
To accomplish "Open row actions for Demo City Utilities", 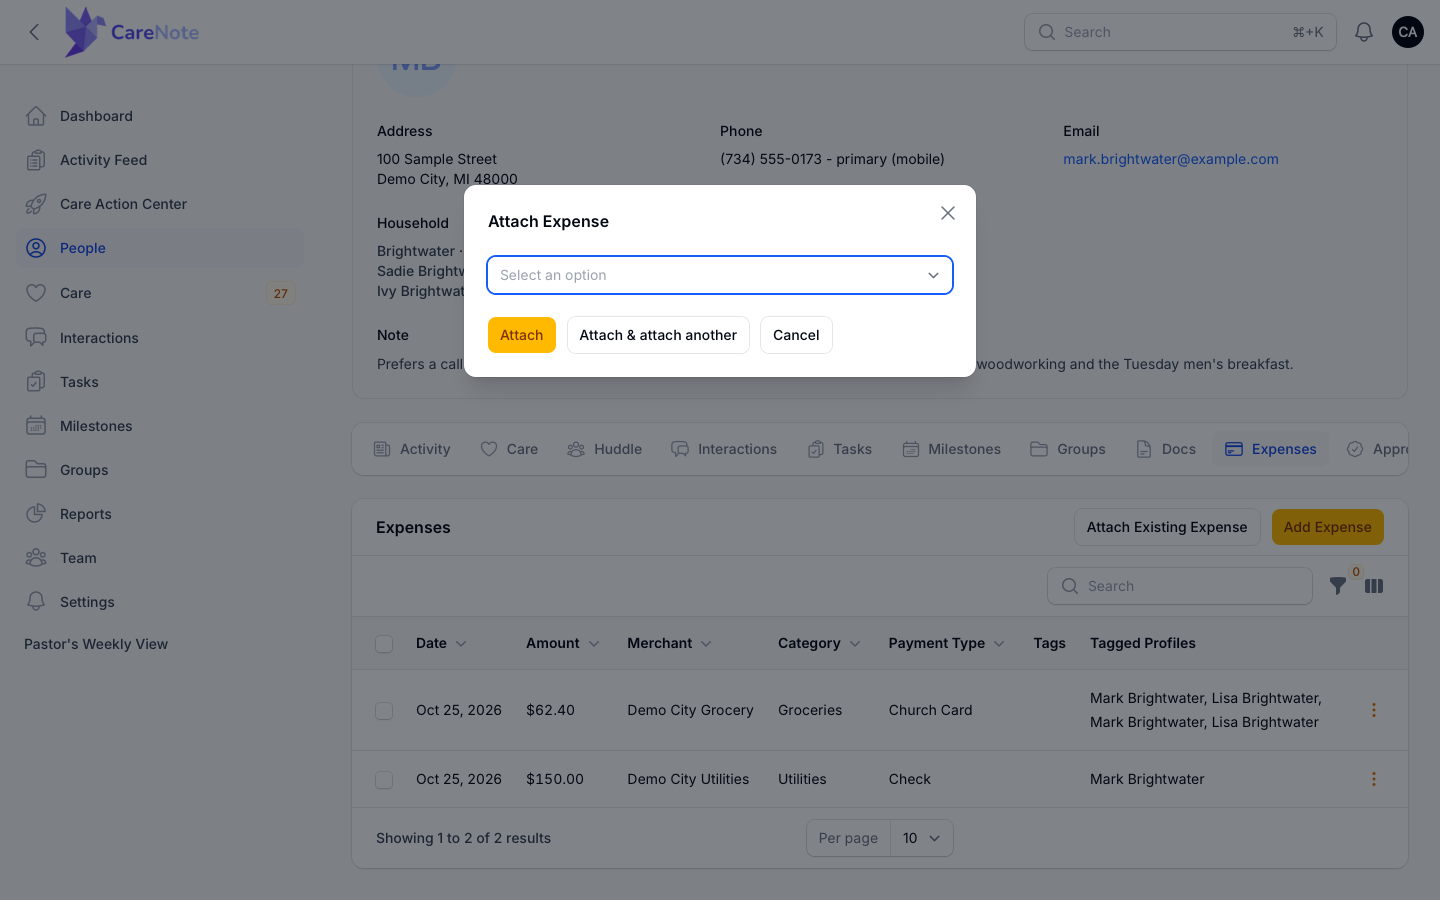I will point(1374,779).
